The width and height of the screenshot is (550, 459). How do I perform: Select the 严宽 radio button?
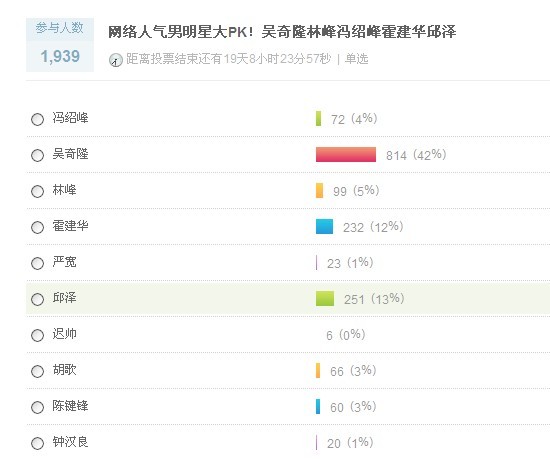point(37,263)
